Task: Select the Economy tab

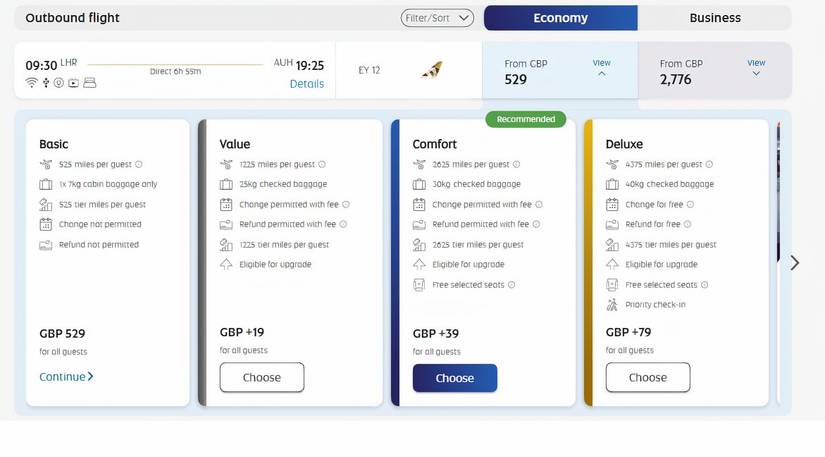Action: [560, 18]
